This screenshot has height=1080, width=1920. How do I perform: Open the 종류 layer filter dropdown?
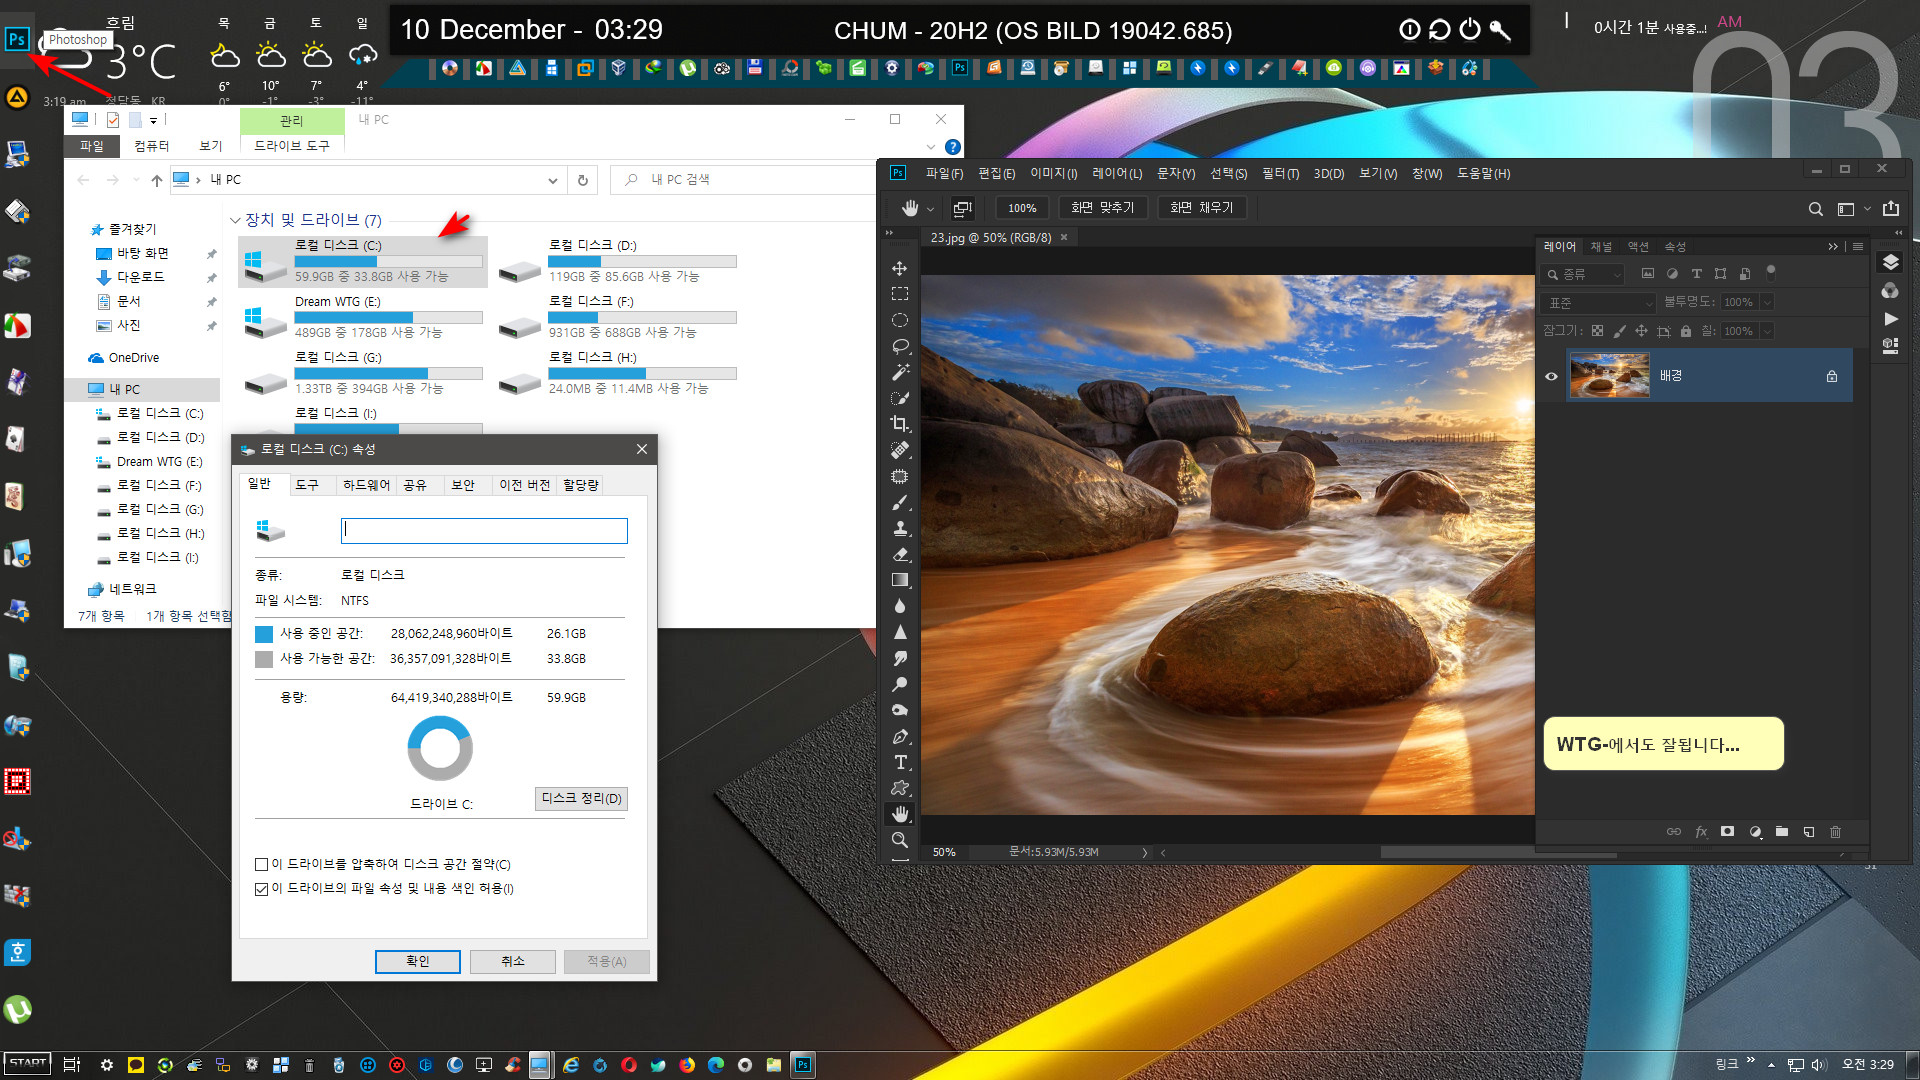[1584, 274]
